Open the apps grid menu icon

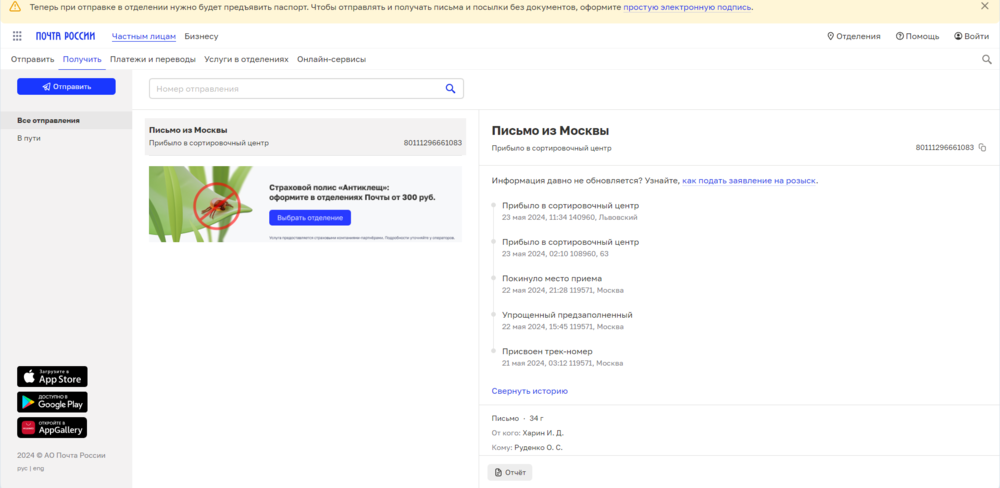click(17, 36)
